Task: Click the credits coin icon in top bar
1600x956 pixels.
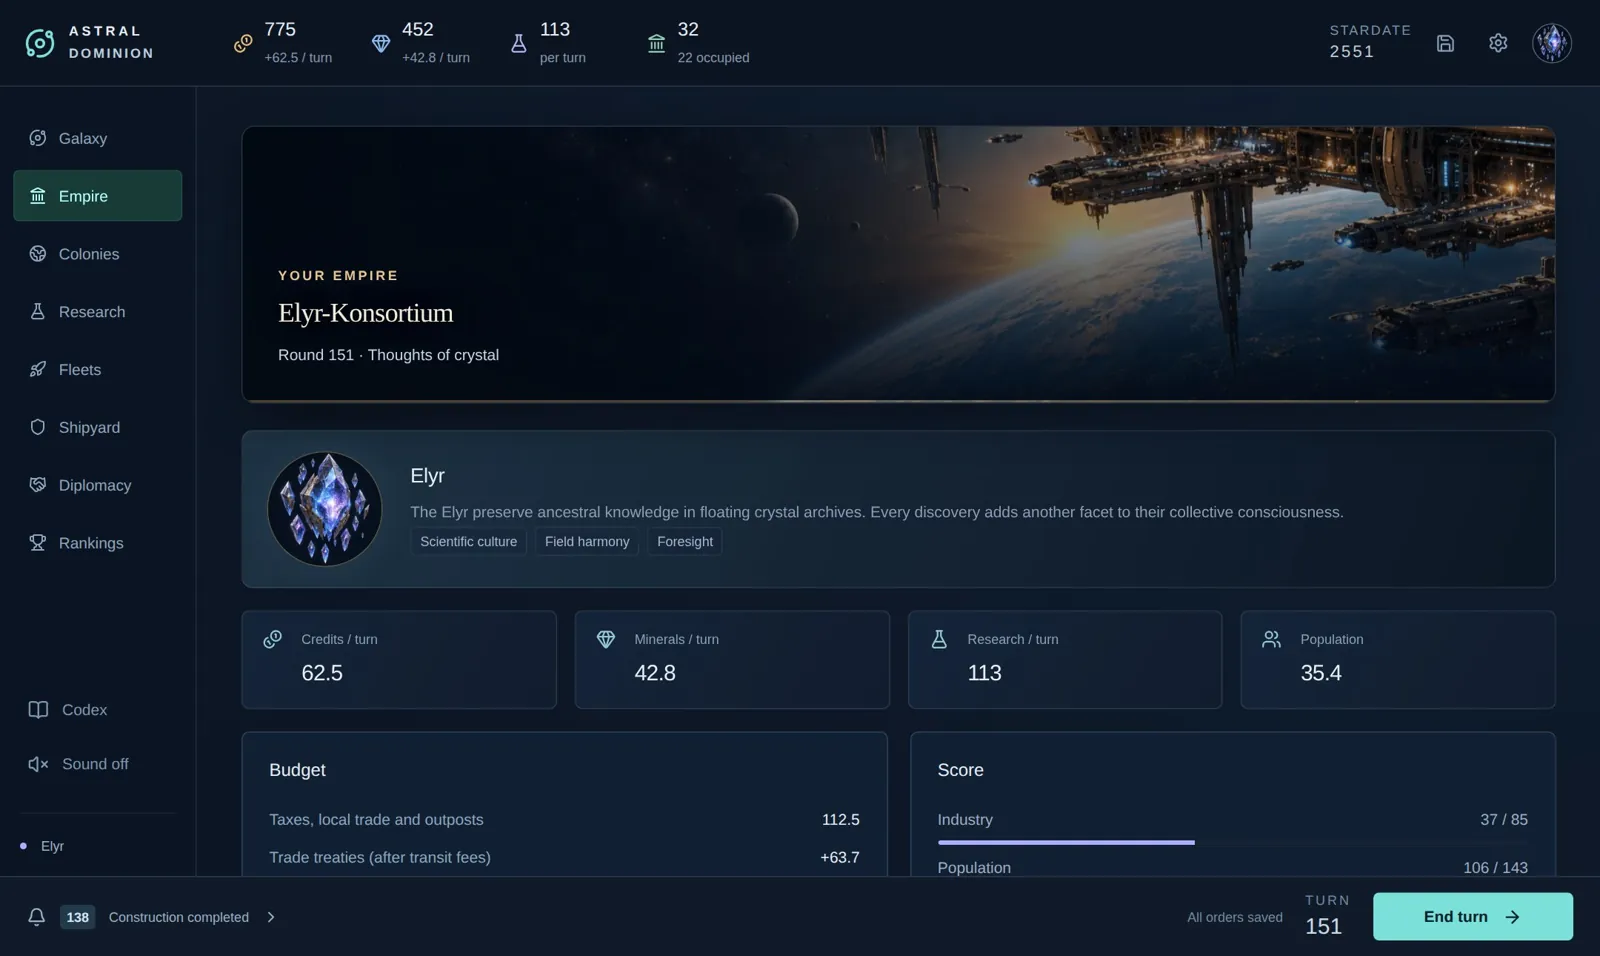Action: point(243,43)
